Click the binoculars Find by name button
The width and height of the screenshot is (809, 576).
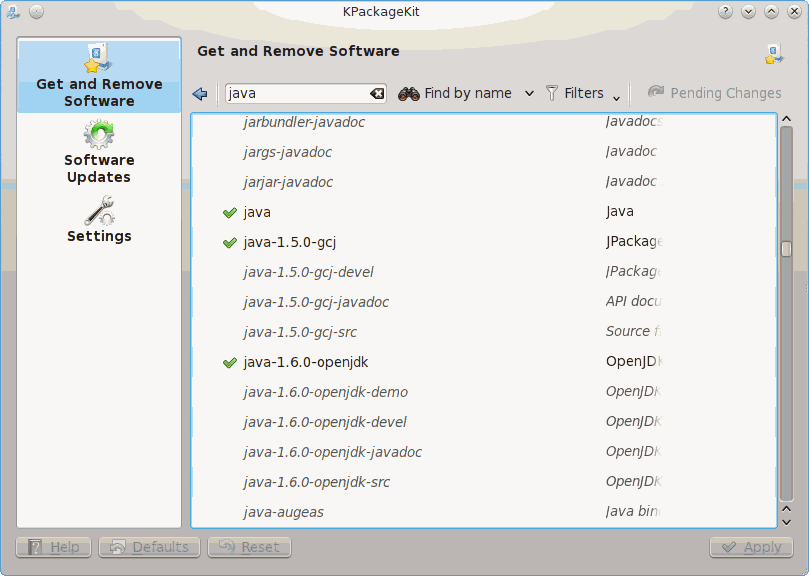[455, 93]
